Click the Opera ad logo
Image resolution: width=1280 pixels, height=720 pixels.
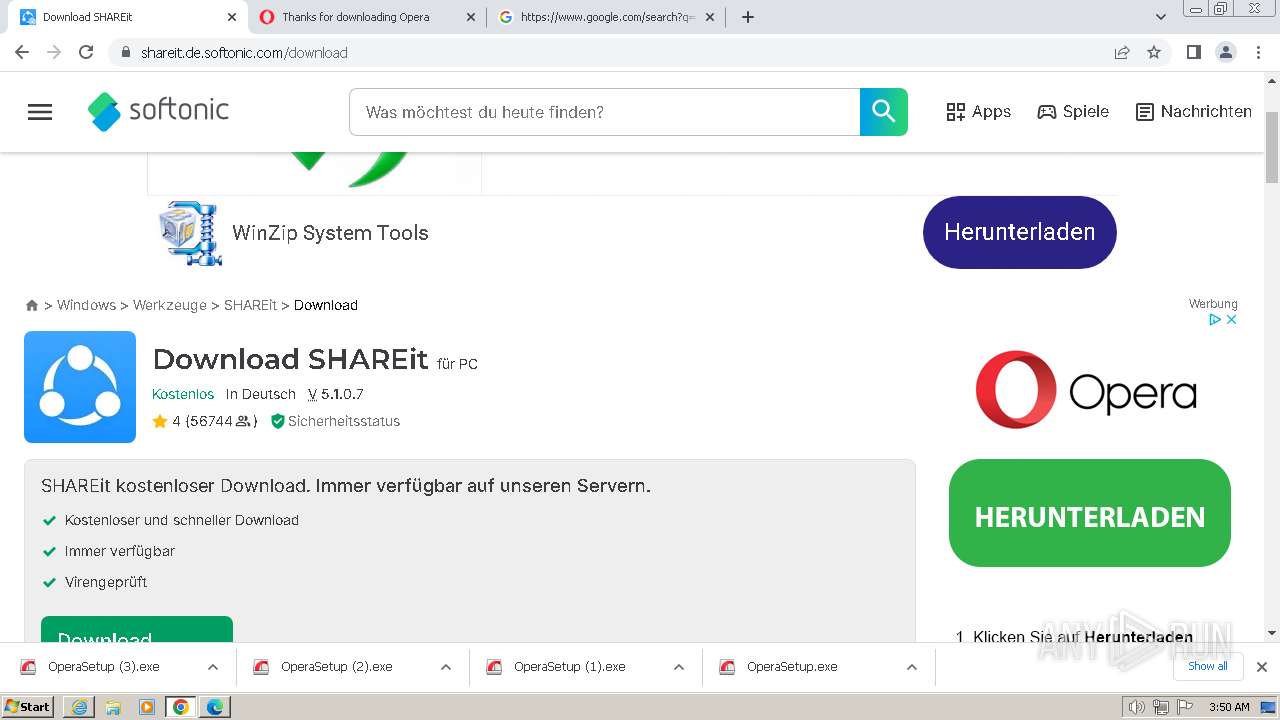pos(1086,390)
